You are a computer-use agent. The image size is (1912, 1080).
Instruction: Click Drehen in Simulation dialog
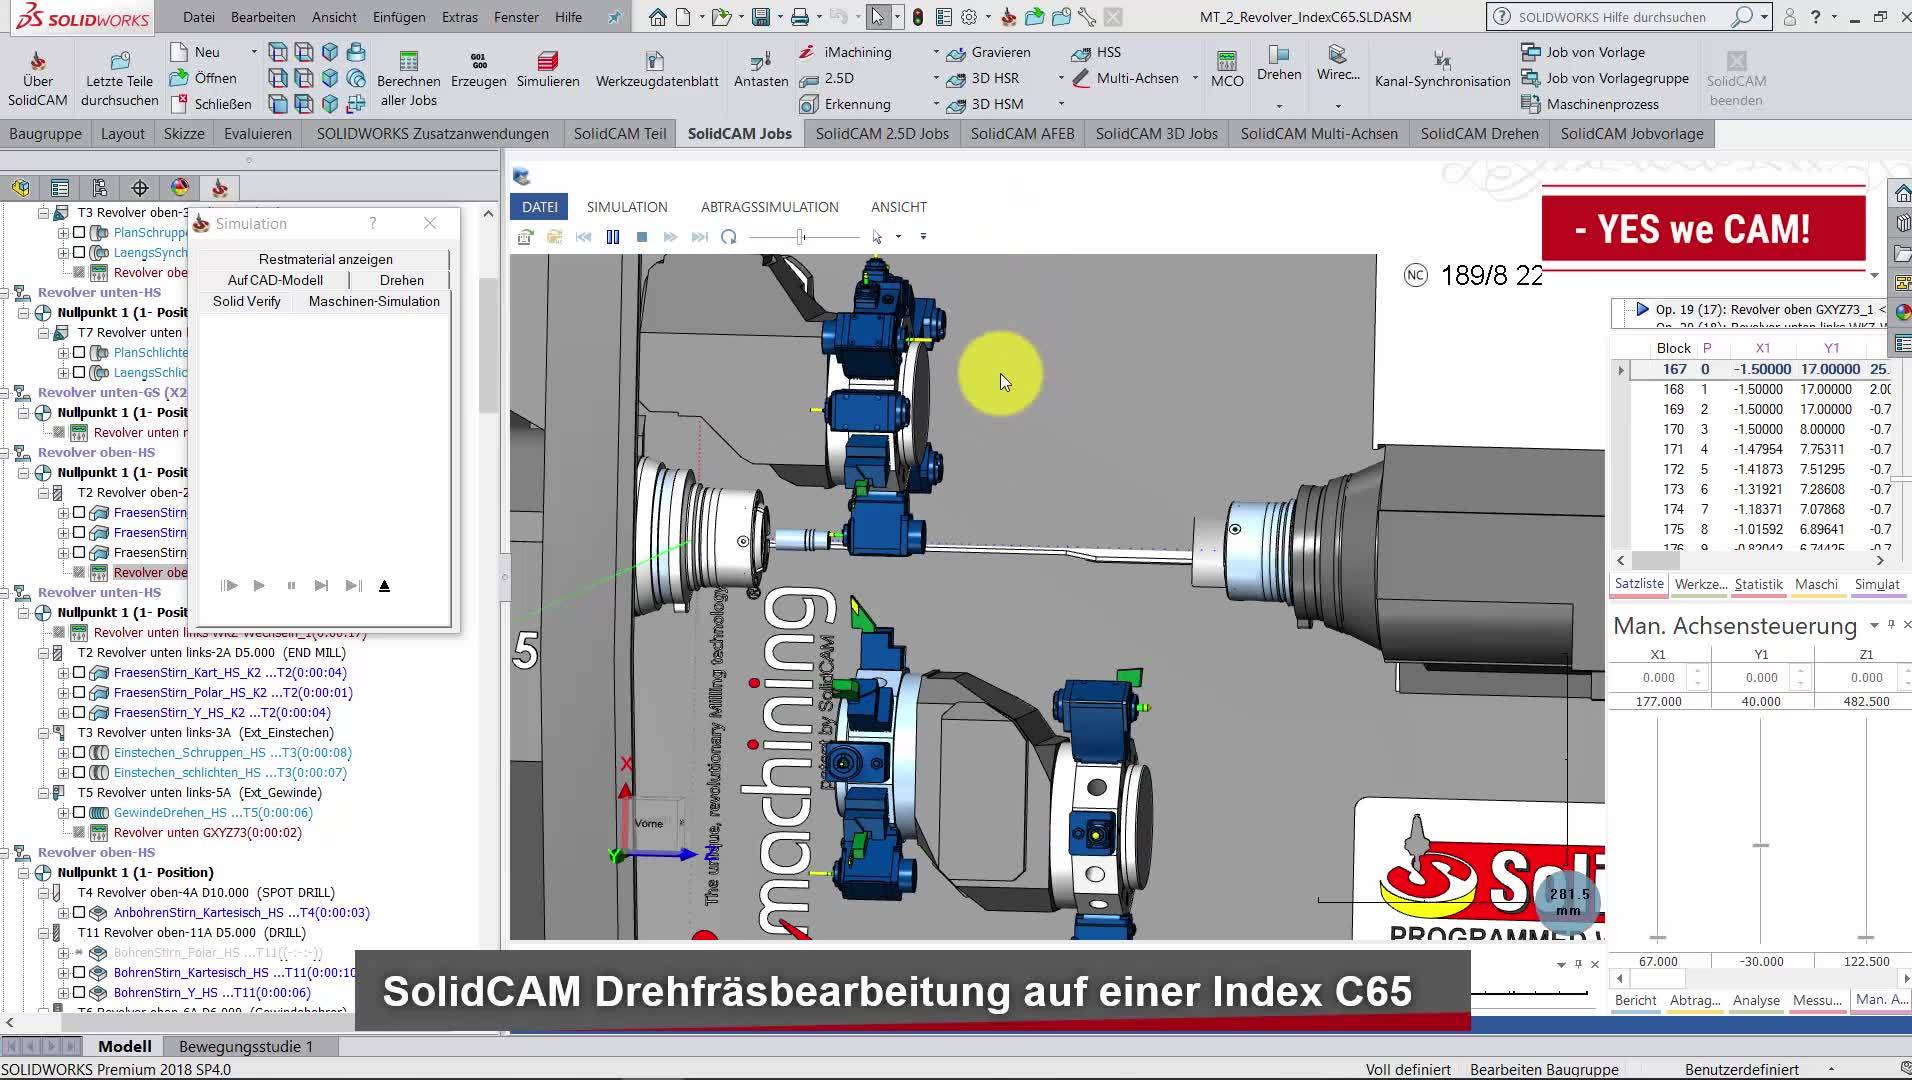click(401, 280)
